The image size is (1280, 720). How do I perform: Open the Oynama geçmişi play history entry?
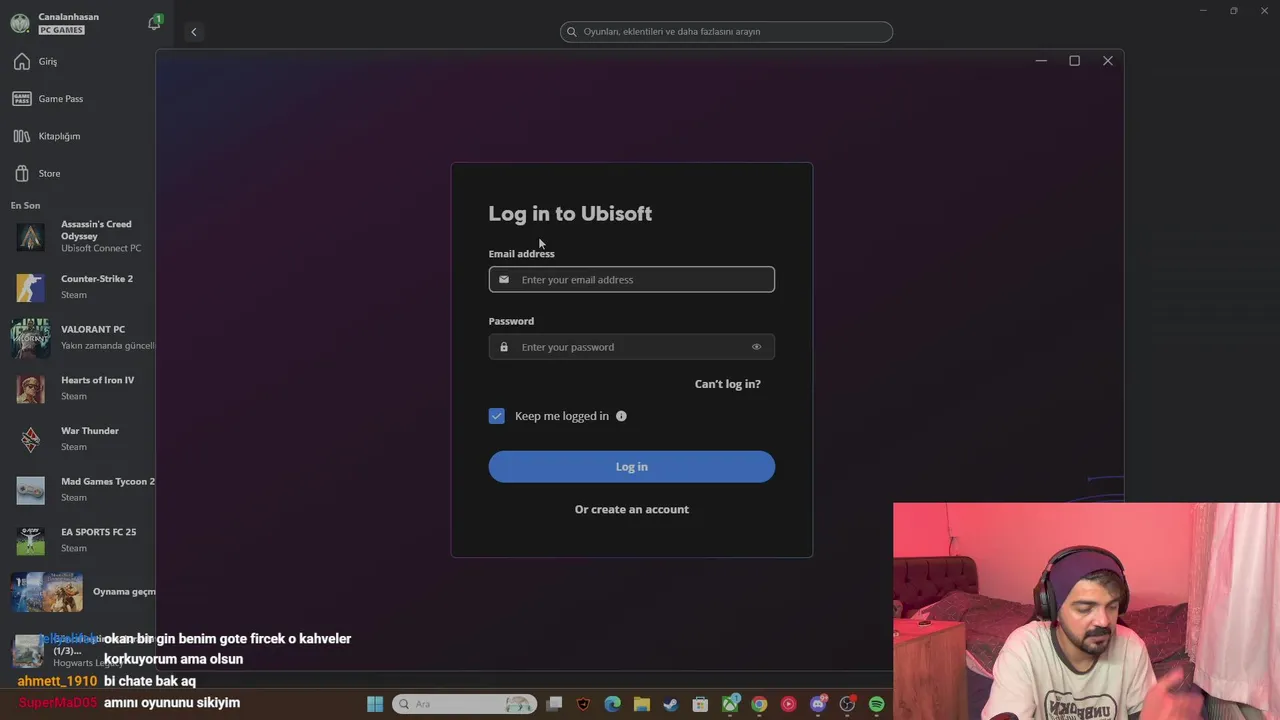(80, 592)
